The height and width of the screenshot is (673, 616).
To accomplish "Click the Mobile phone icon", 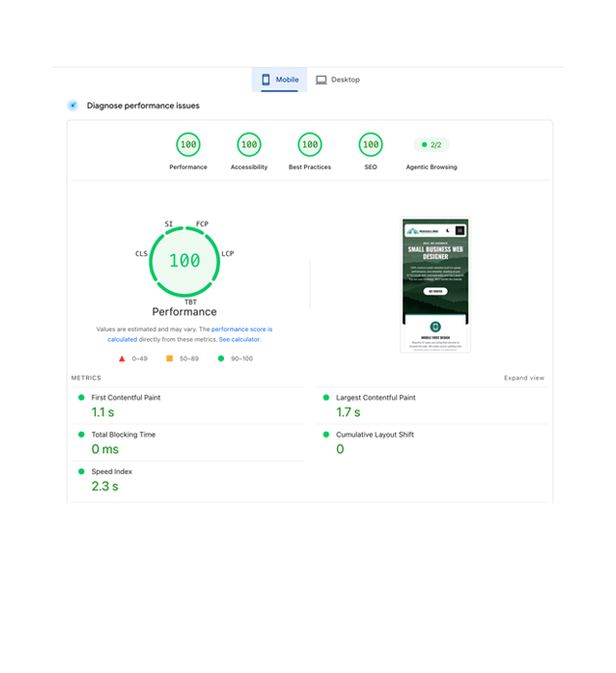I will point(266,79).
